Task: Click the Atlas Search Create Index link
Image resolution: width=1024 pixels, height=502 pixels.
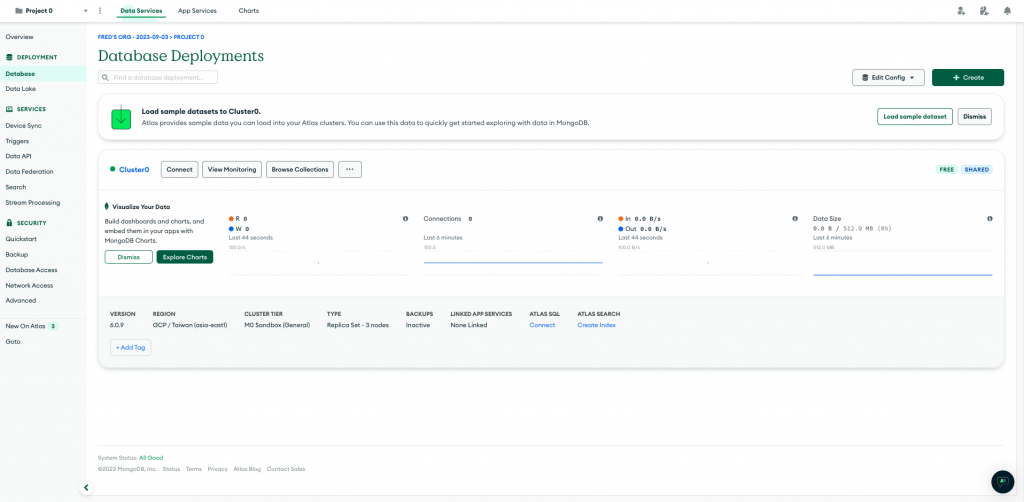Action: coord(596,325)
